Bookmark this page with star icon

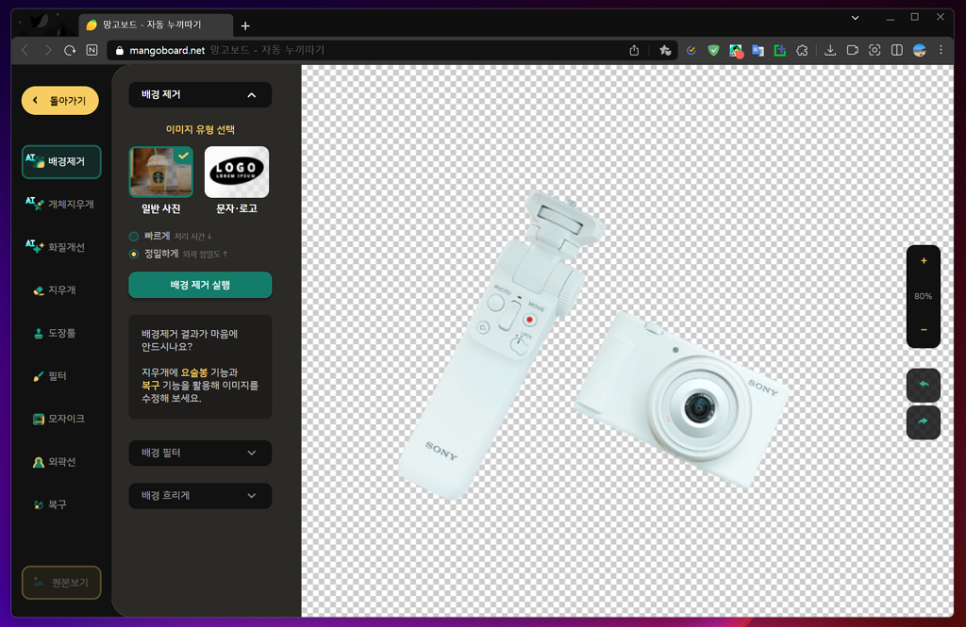click(665, 51)
